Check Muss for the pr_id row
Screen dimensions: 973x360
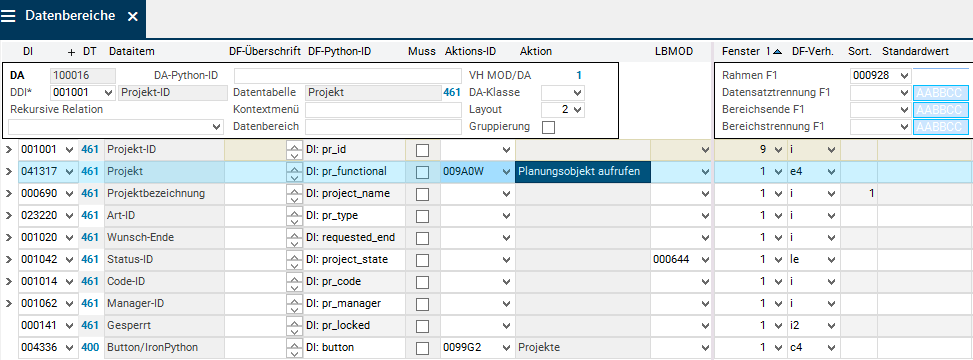tap(423, 150)
